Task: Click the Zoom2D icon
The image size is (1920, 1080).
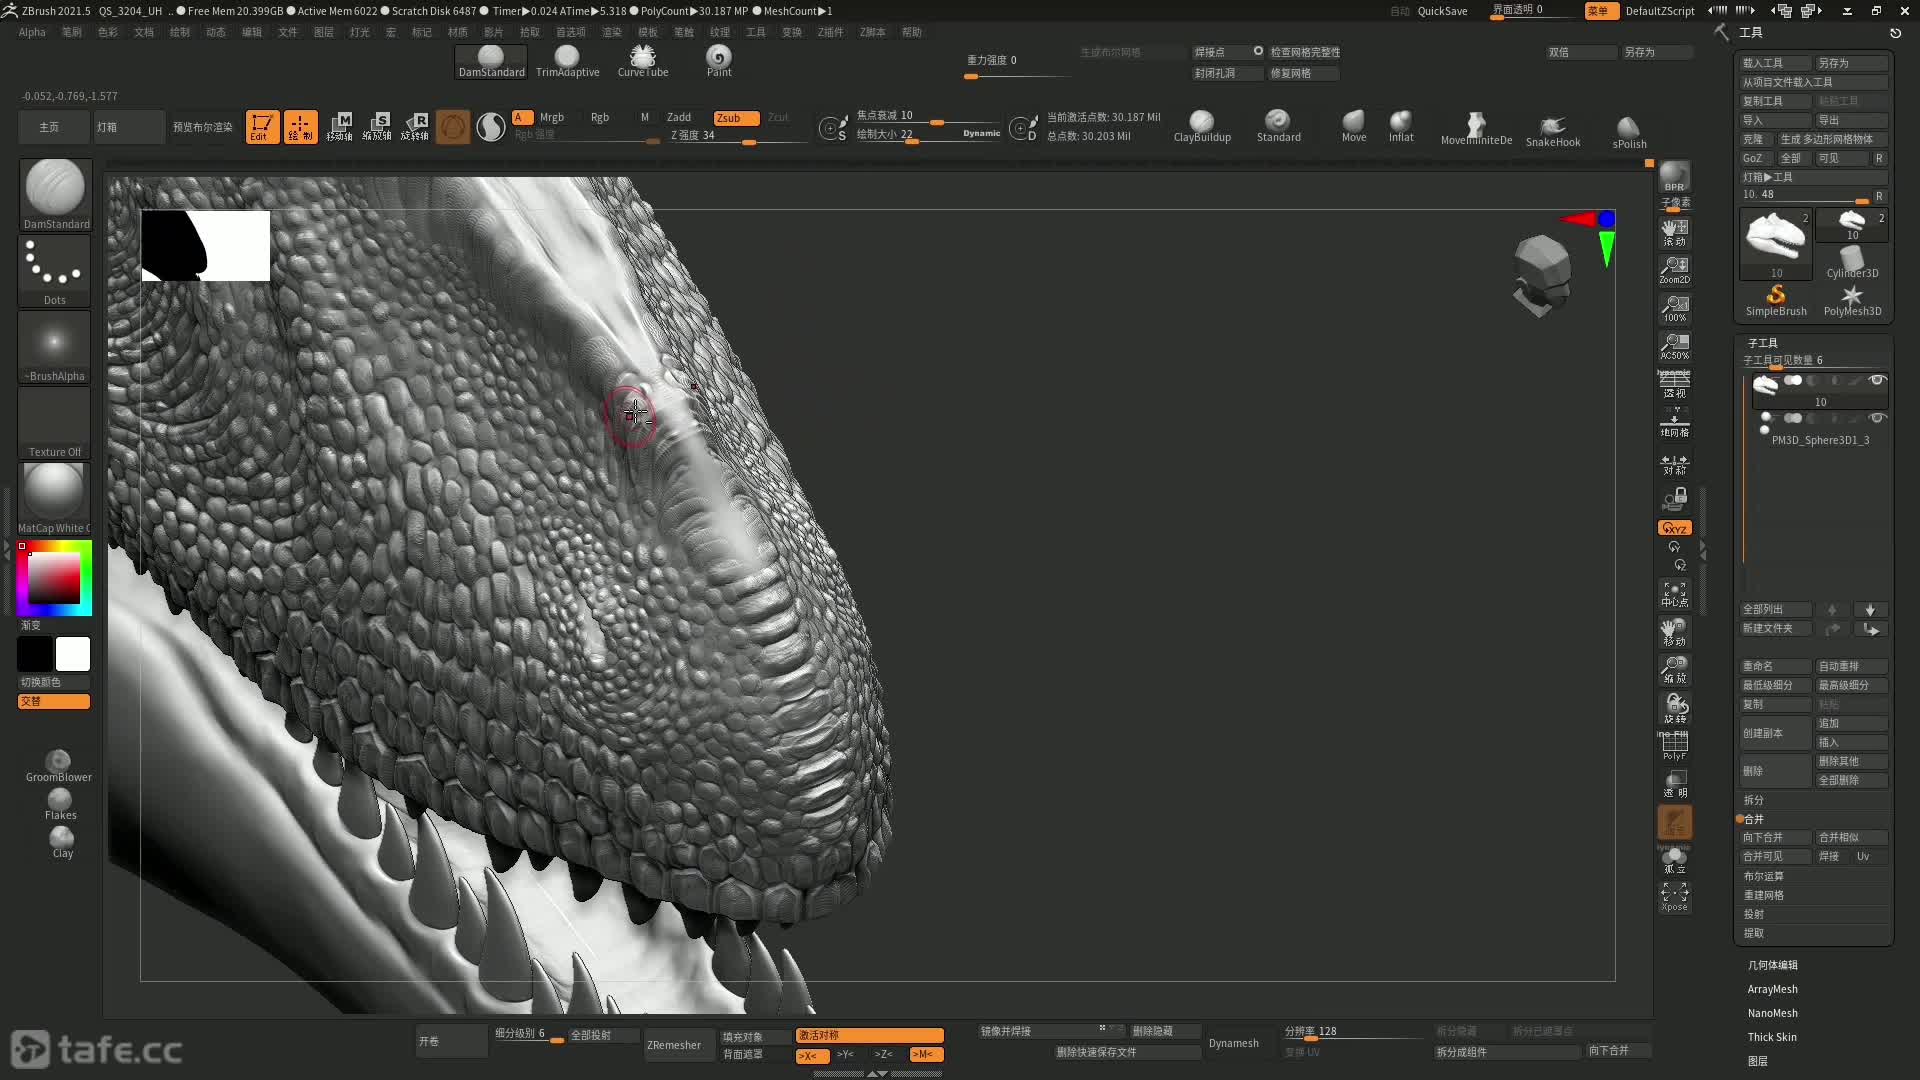Action: pos(1674,270)
